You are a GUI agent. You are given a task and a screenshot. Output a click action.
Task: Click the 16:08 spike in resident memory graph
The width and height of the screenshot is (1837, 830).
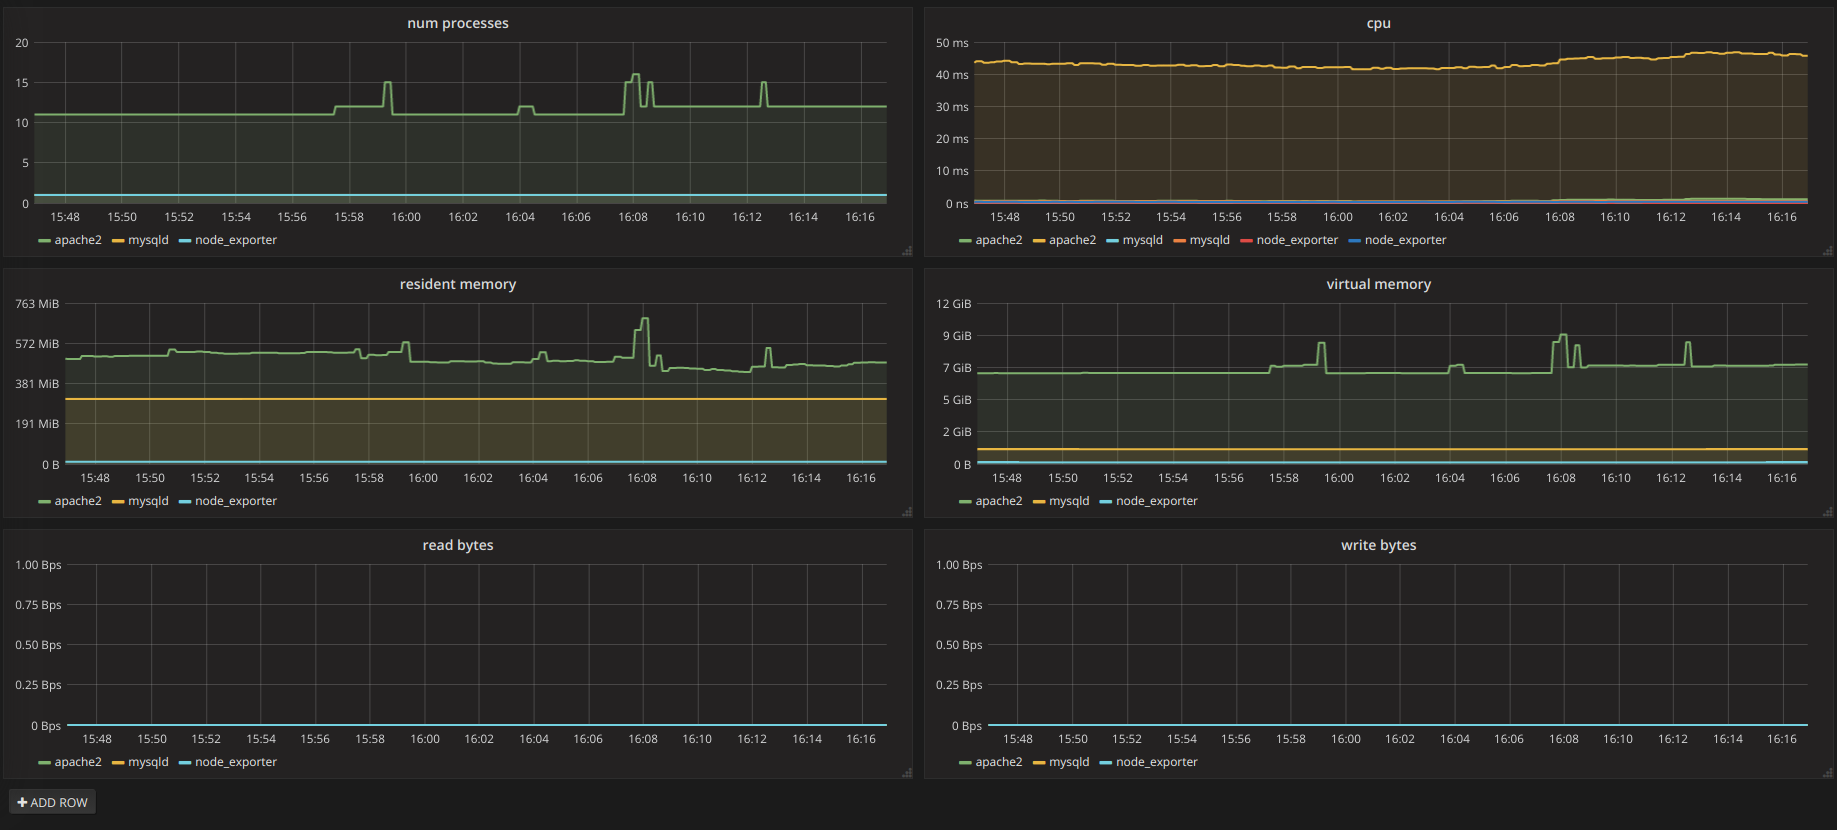pyautogui.click(x=644, y=320)
